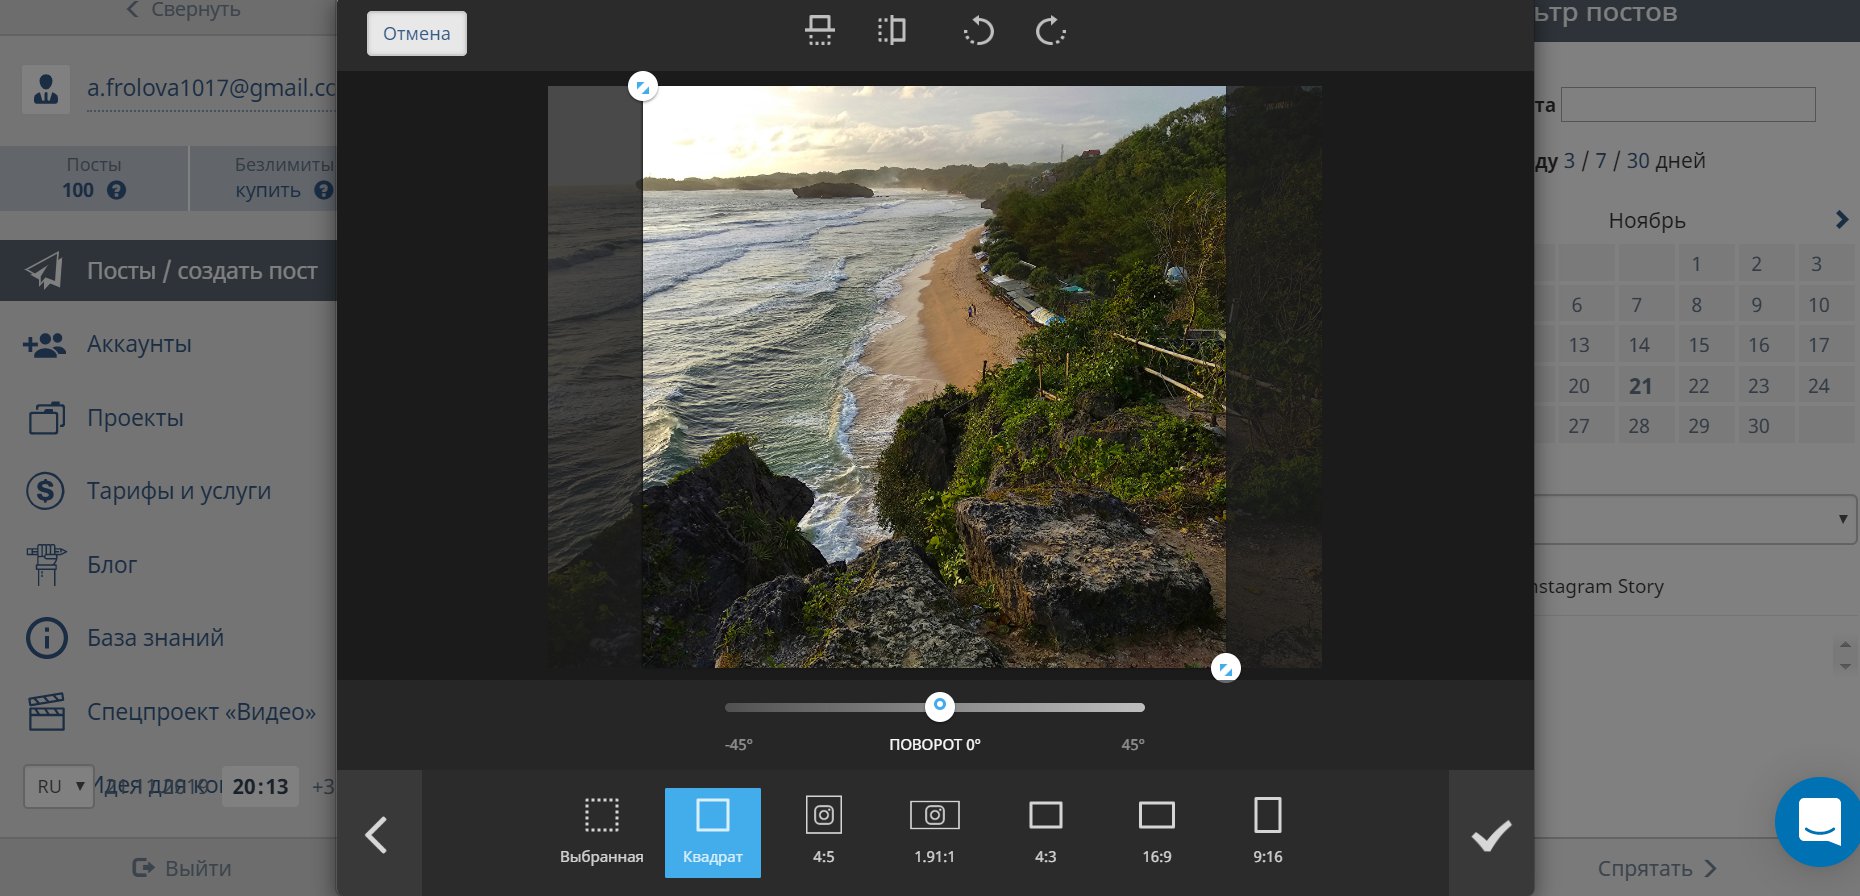
Task: Open Посты / создать пост menu item
Action: point(168,270)
